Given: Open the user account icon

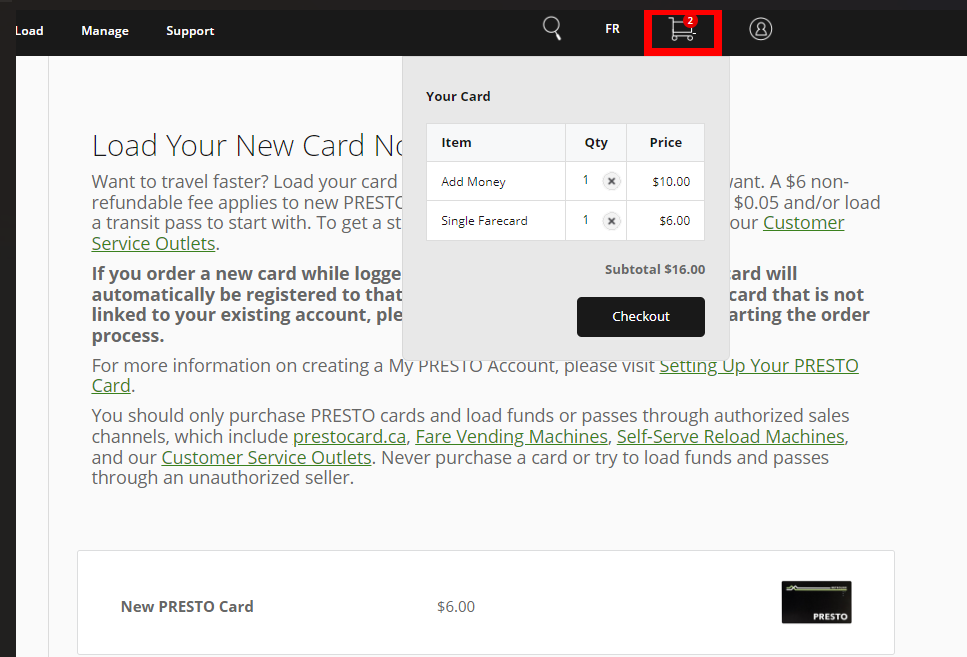Looking at the screenshot, I should point(760,29).
